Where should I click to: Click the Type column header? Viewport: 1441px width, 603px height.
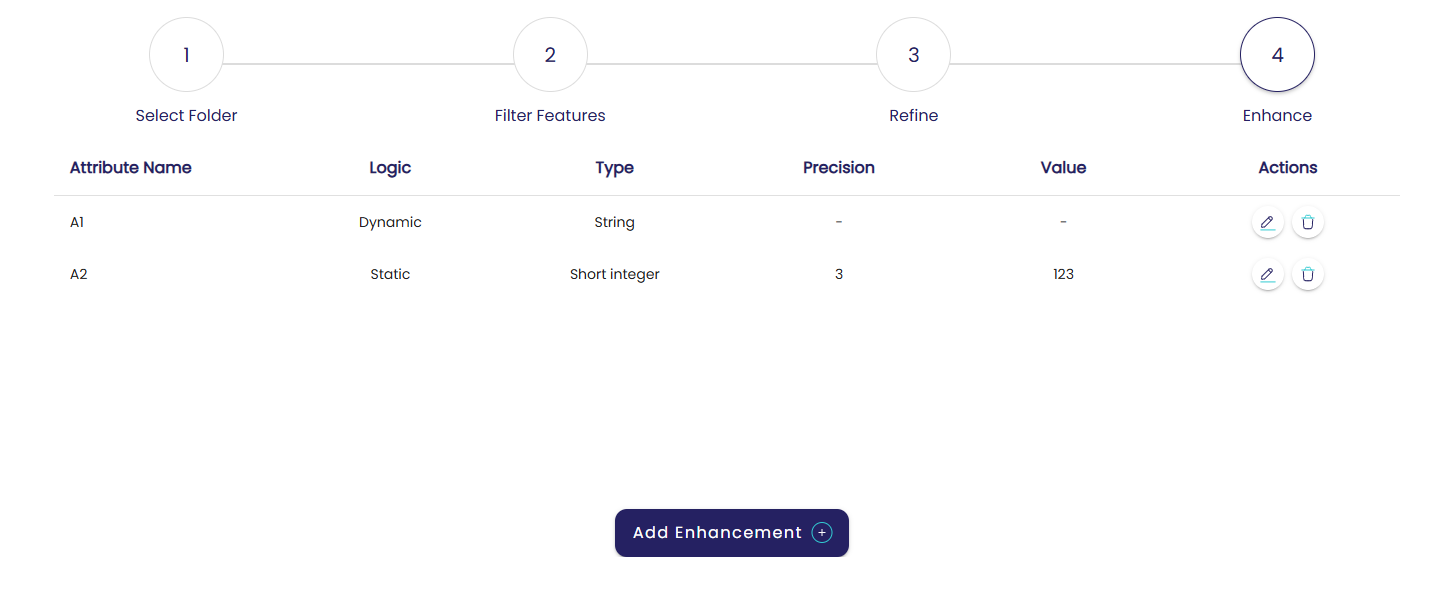[614, 168]
